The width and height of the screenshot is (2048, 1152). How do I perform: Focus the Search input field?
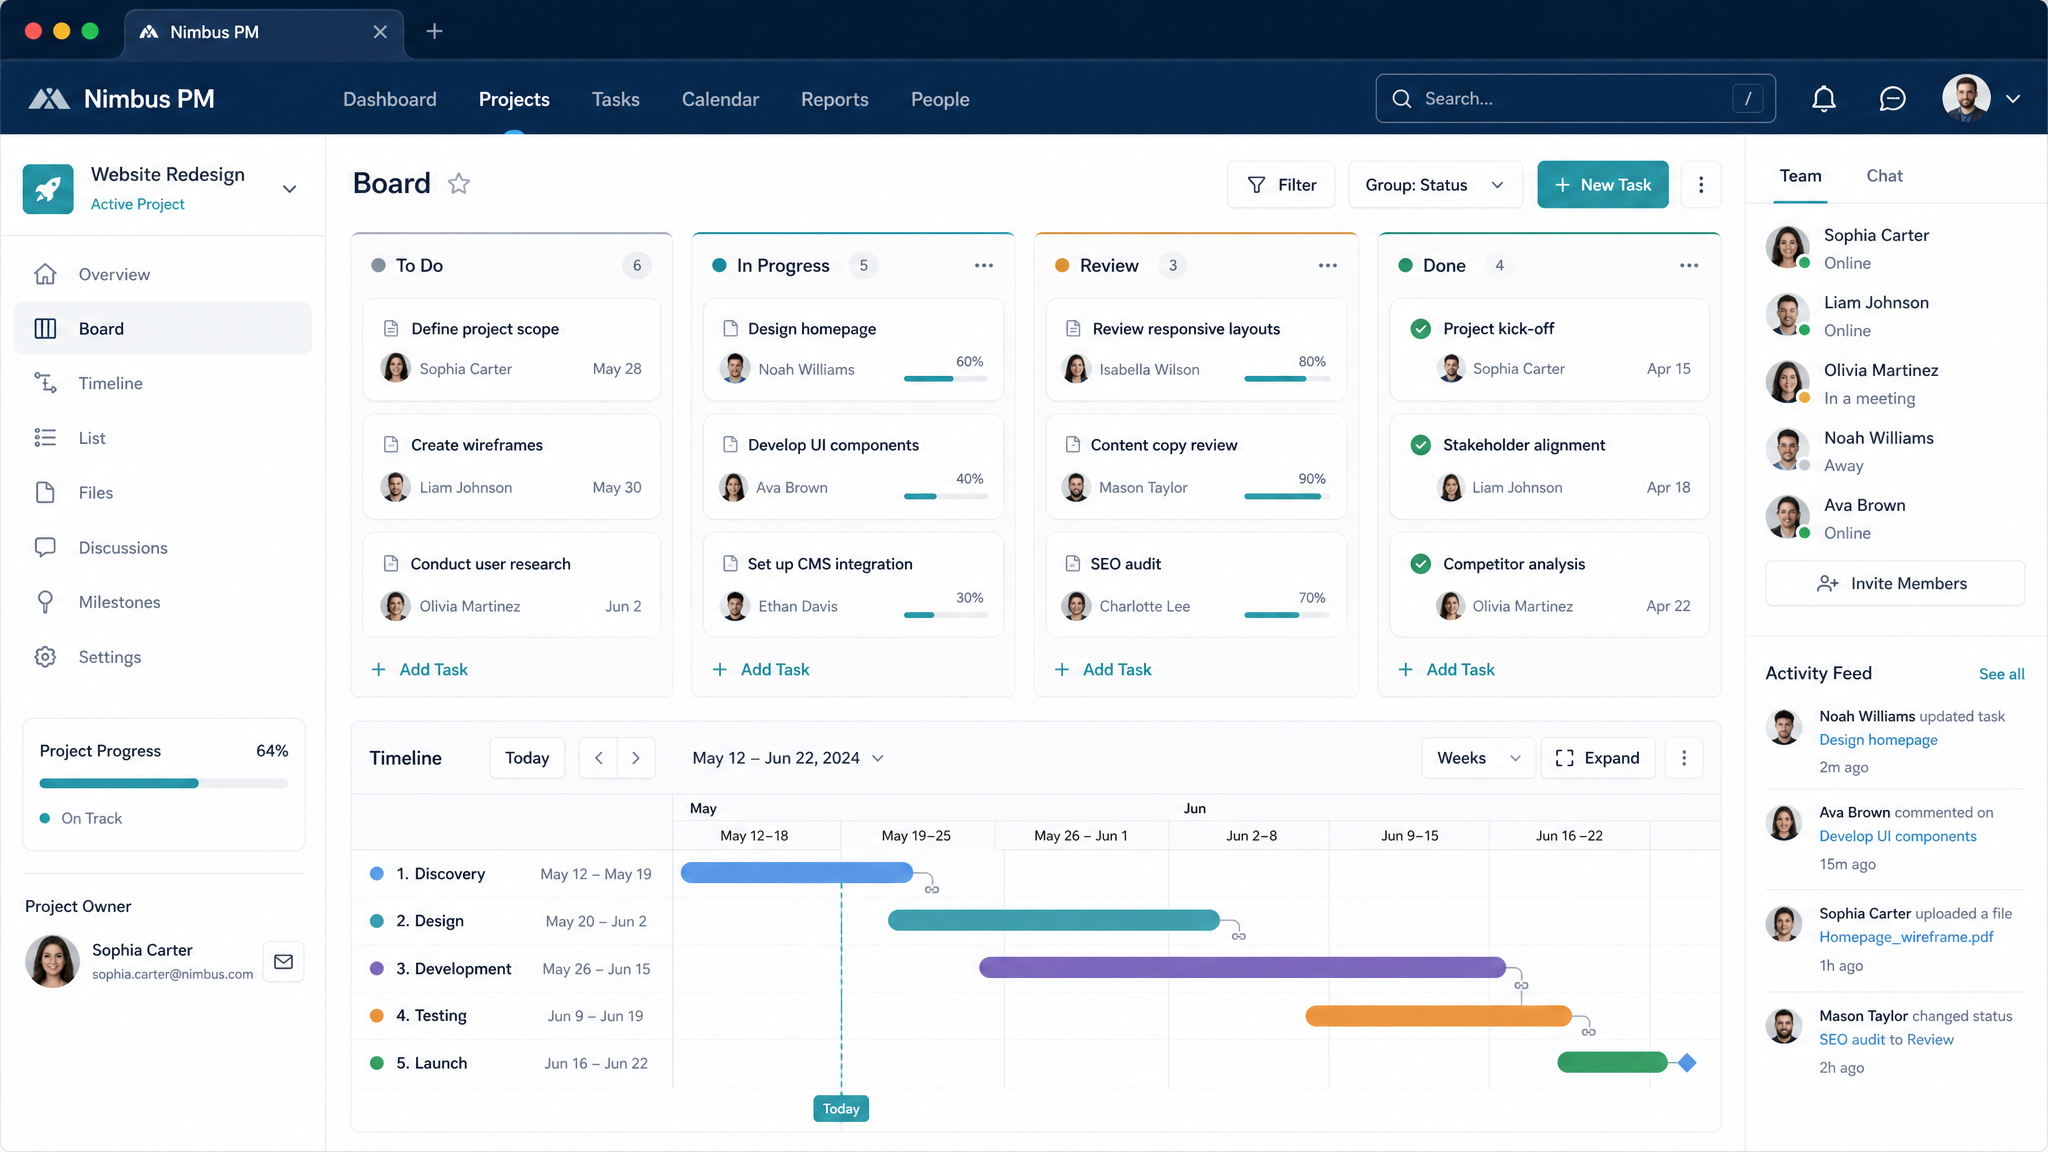[x=1575, y=99]
